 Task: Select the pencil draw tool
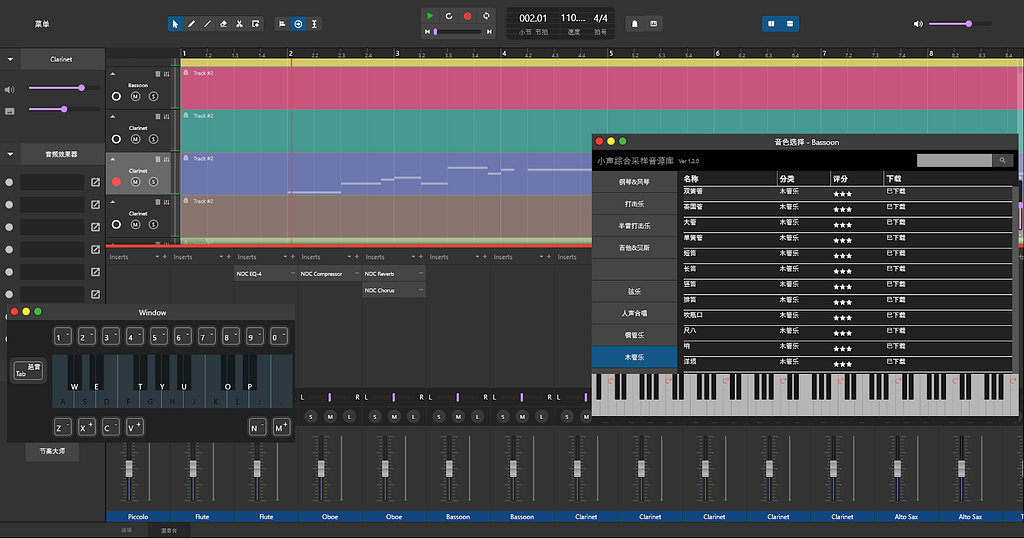191,23
